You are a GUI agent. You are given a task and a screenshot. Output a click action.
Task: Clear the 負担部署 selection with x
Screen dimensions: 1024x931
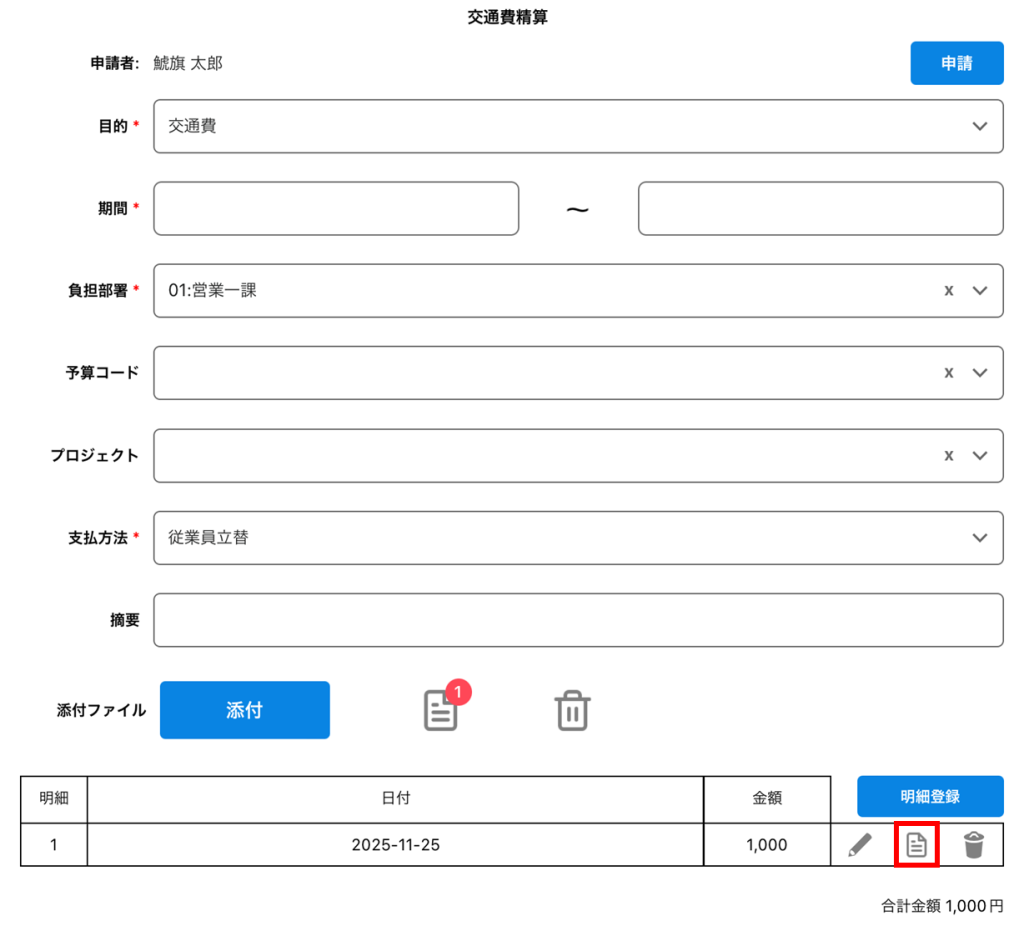[948, 291]
